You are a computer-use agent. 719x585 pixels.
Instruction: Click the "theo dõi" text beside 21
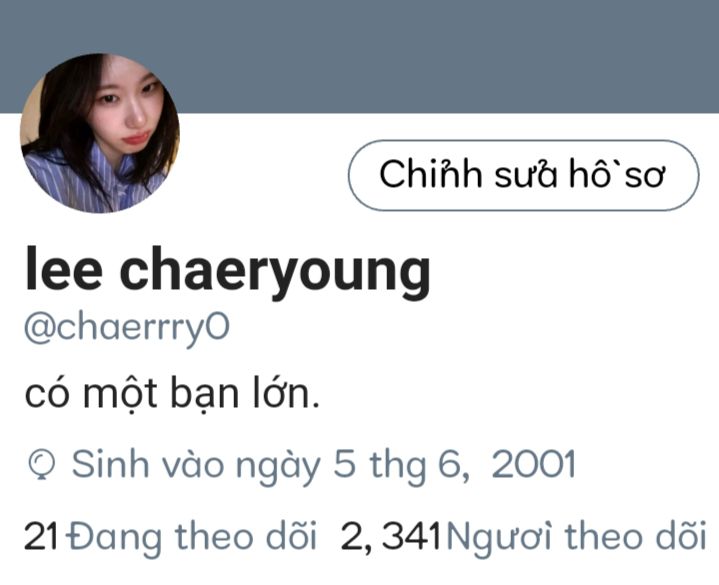[246, 536]
